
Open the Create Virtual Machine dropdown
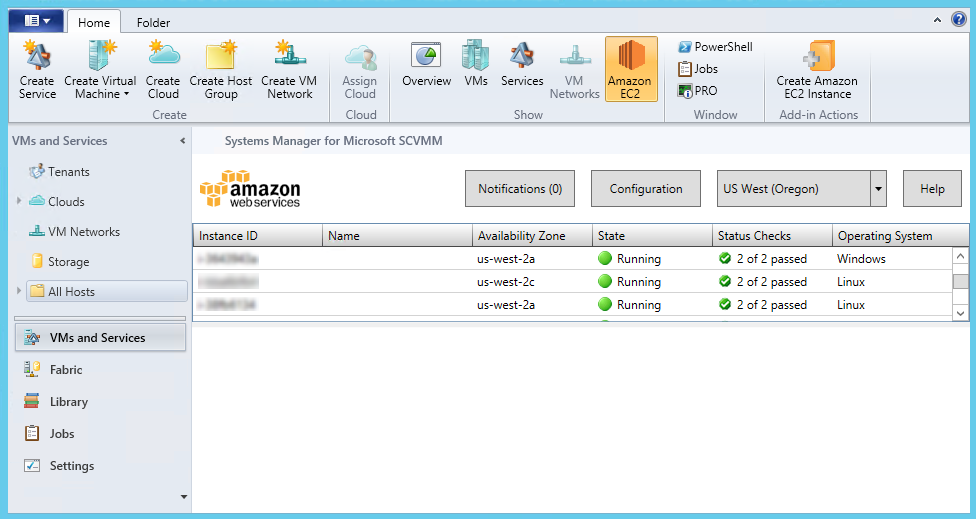100,70
